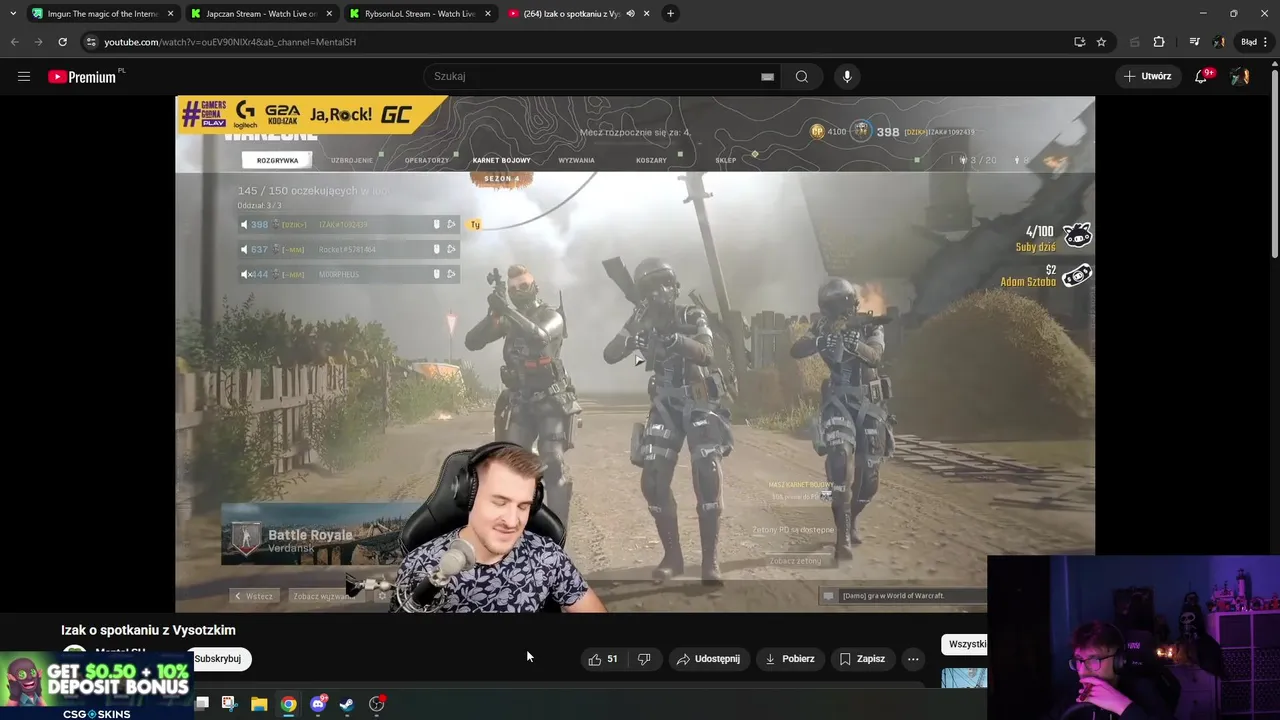The height and width of the screenshot is (720, 1280).
Task: Dislike the video with thumbs down
Action: point(644,659)
